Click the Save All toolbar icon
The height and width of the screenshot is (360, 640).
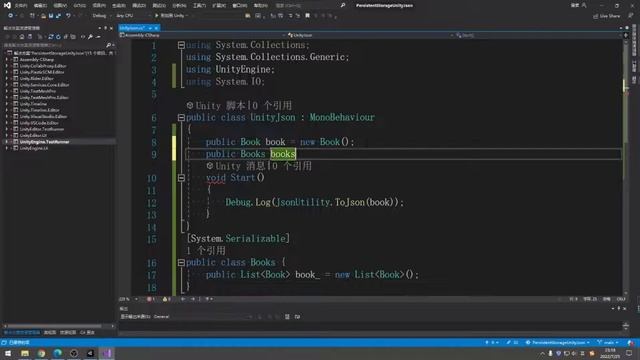pyautogui.click(x=58, y=16)
